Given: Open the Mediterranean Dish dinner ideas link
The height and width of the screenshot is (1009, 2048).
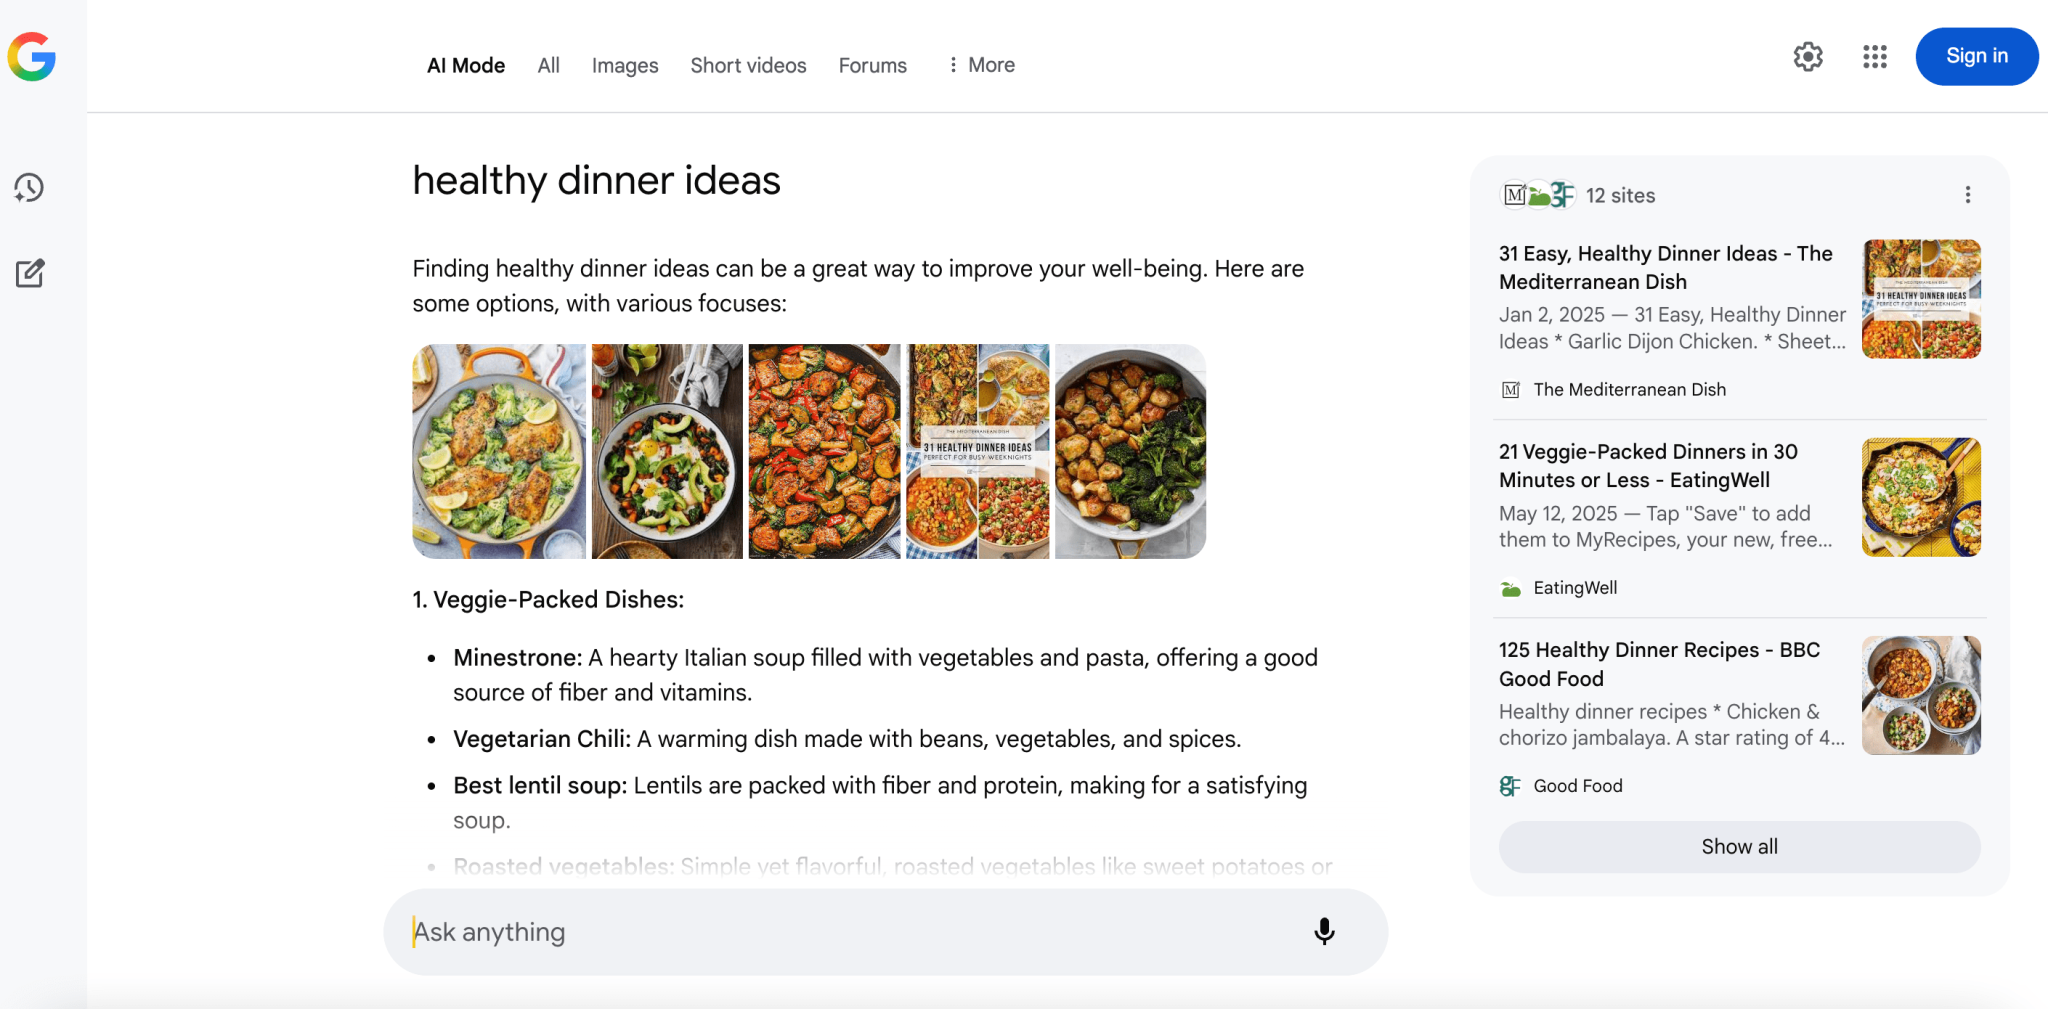Looking at the screenshot, I should point(1665,267).
